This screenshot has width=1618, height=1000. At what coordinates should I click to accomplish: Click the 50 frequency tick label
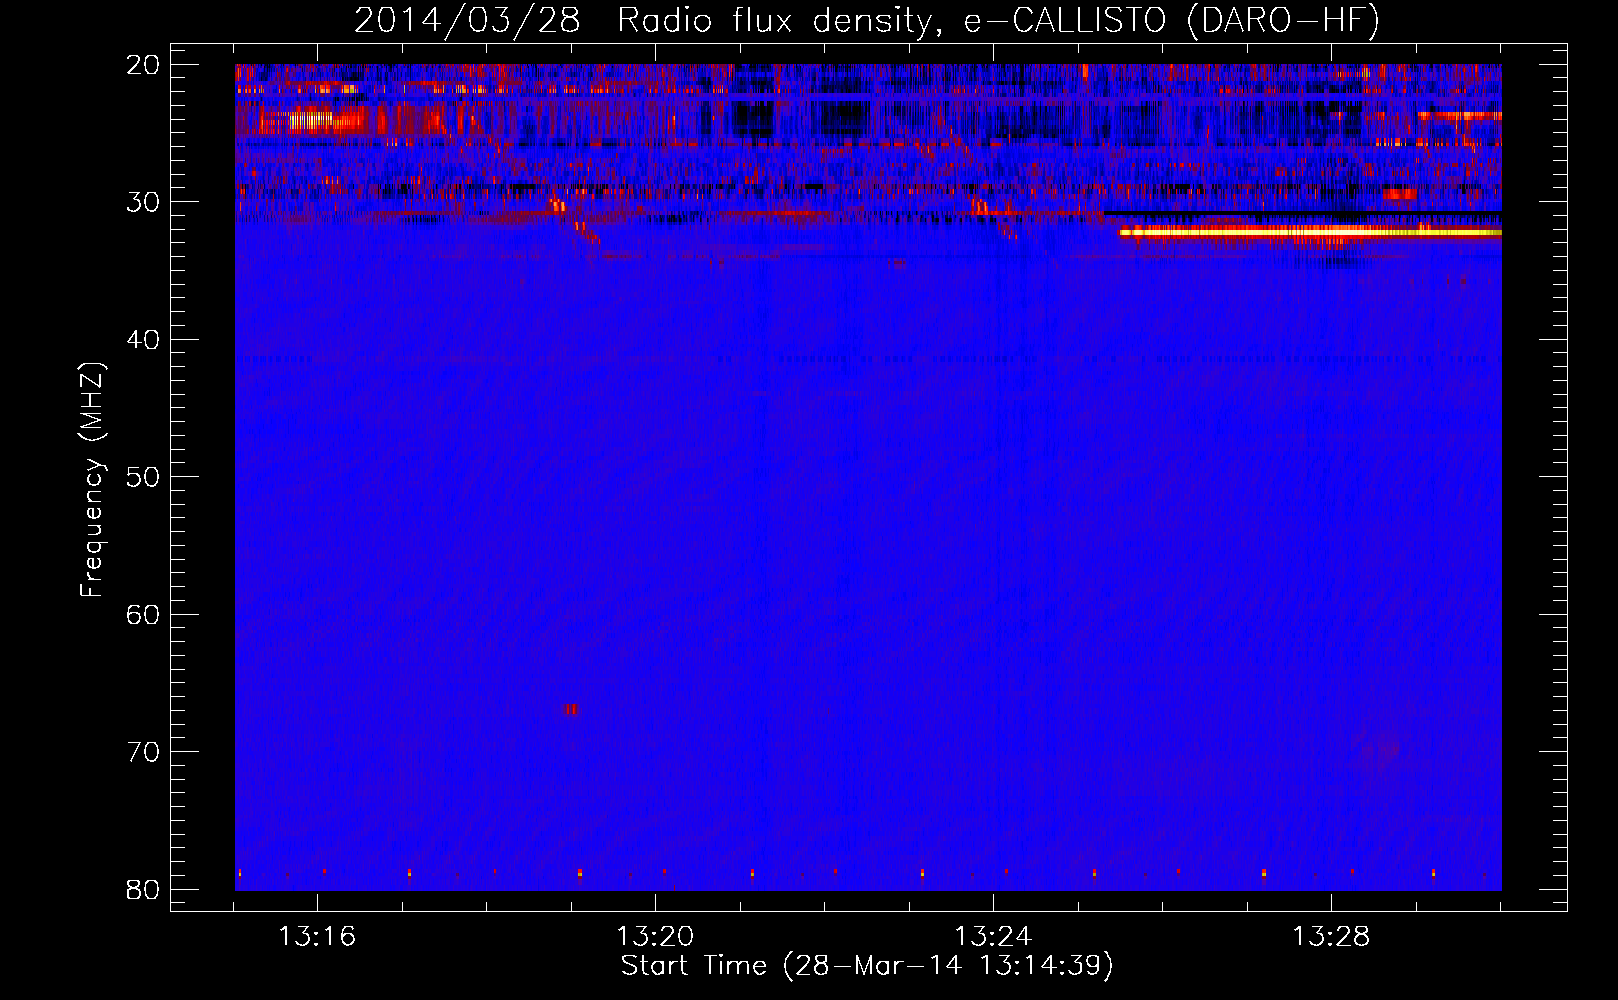coord(143,477)
